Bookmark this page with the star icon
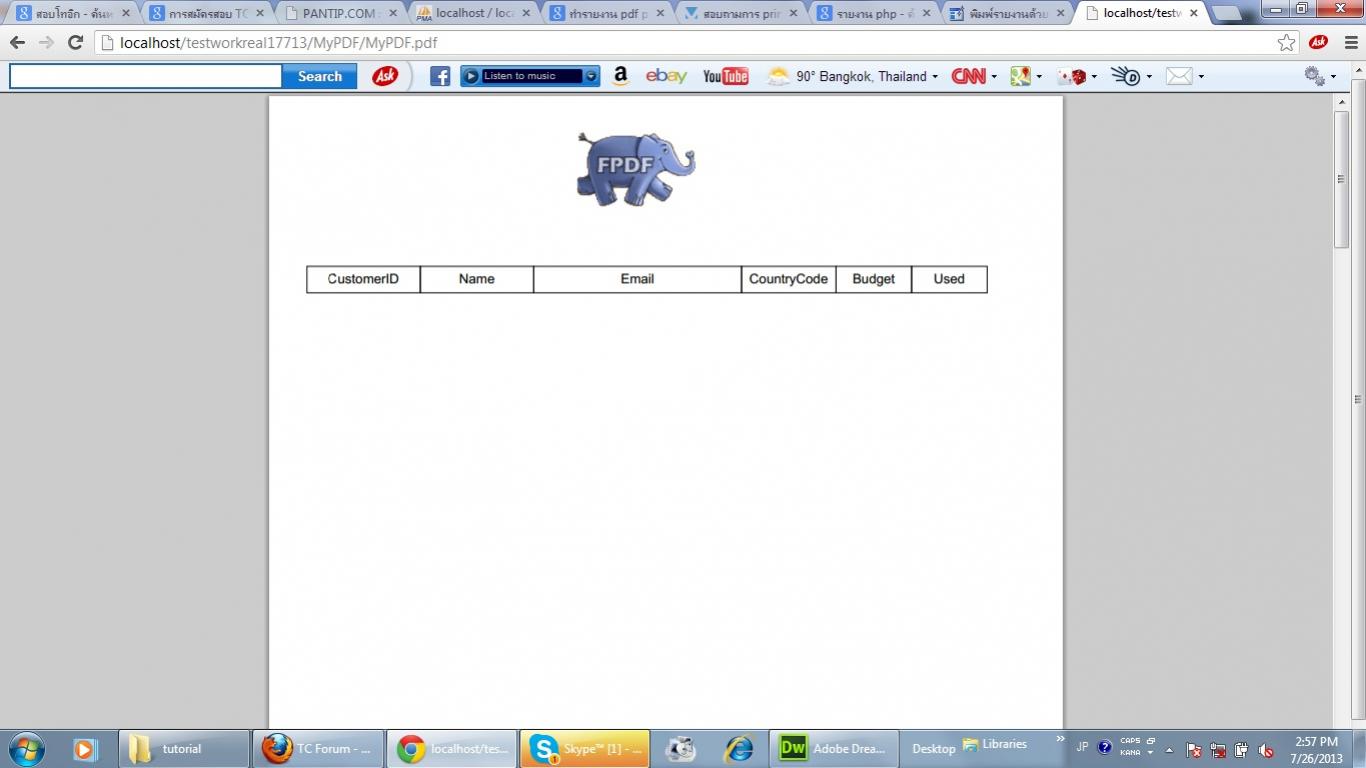 click(x=1287, y=43)
